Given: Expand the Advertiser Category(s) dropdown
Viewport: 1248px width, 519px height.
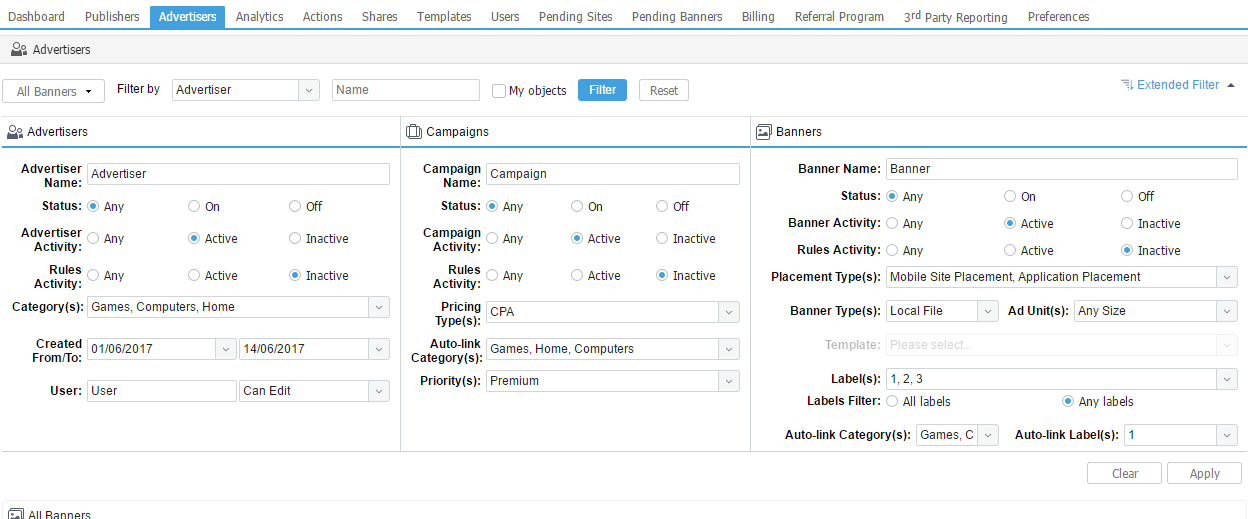Looking at the screenshot, I should (x=379, y=307).
